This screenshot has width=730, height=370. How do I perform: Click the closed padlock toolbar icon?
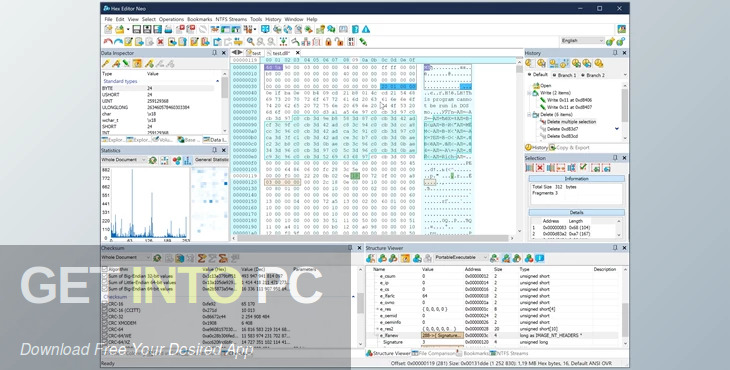(328, 42)
